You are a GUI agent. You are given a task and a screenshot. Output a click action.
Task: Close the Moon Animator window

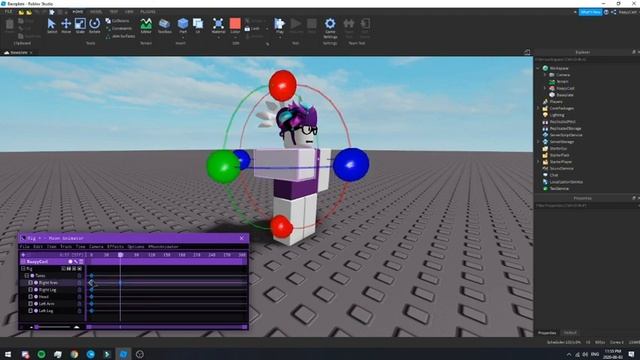point(242,238)
